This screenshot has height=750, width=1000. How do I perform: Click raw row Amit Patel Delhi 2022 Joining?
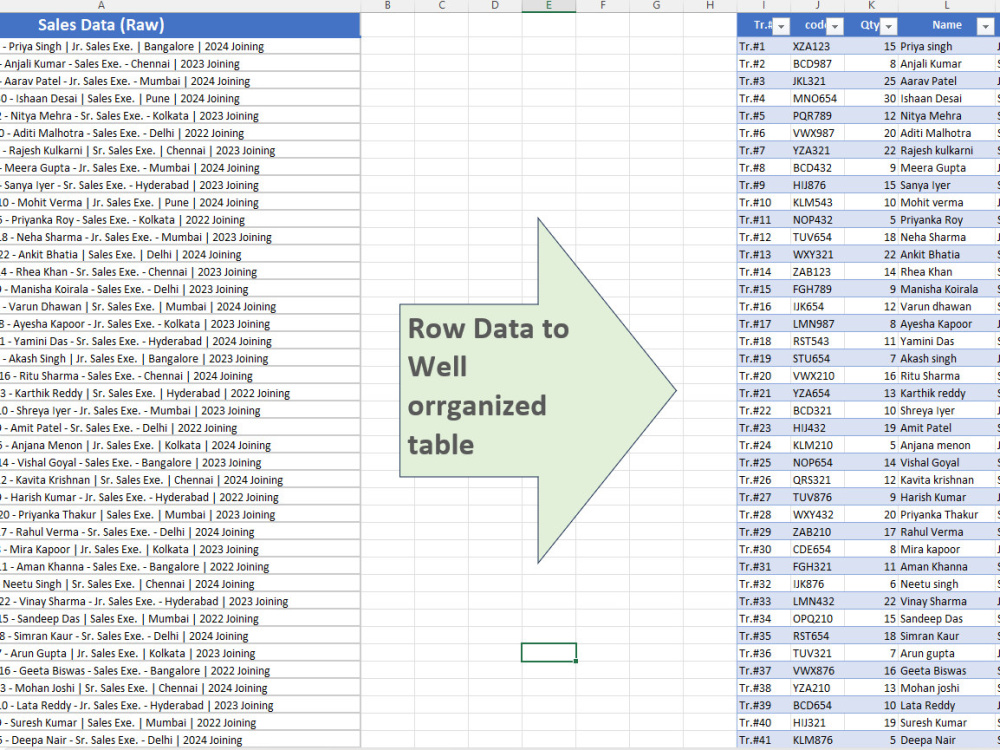180,428
